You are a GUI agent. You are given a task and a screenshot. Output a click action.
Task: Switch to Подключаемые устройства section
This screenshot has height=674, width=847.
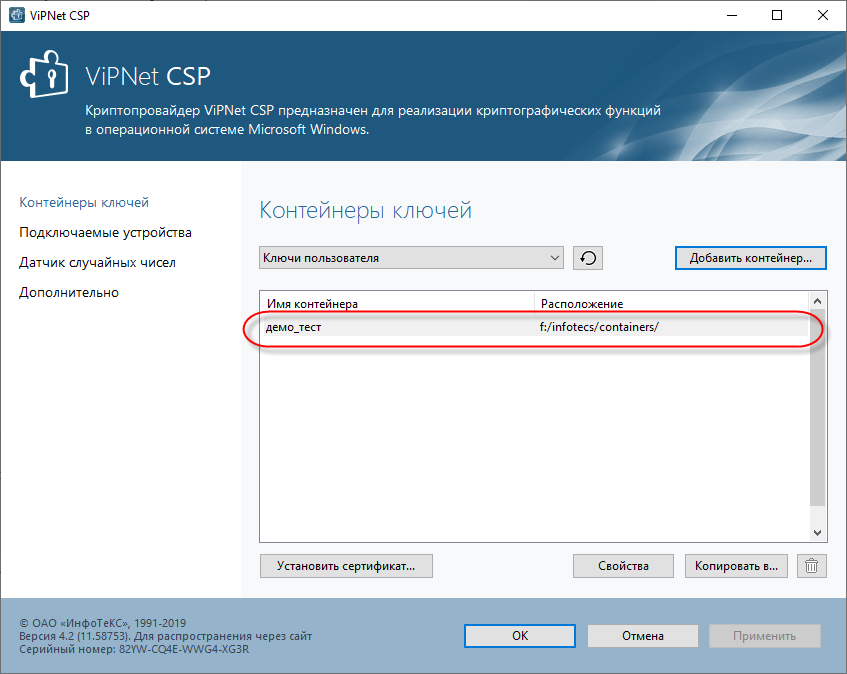(105, 233)
